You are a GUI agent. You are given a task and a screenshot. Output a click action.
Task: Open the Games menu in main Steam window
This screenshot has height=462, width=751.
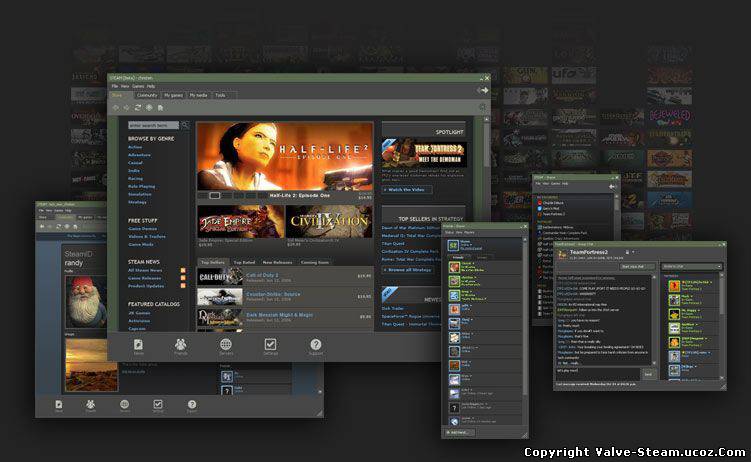[x=138, y=86]
